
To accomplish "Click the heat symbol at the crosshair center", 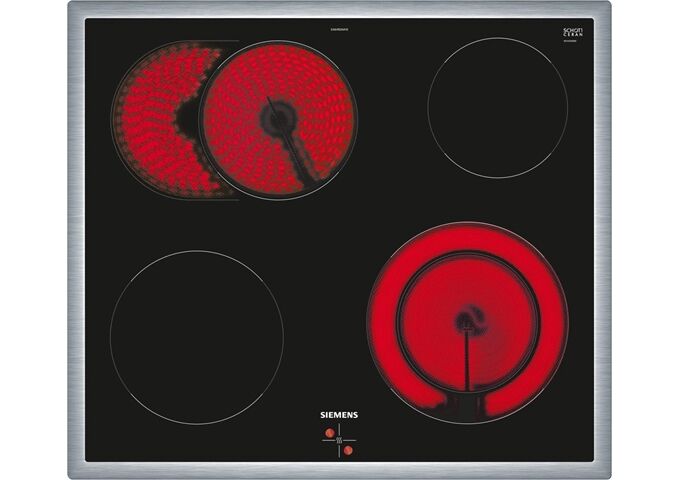I will pyautogui.click(x=339, y=440).
